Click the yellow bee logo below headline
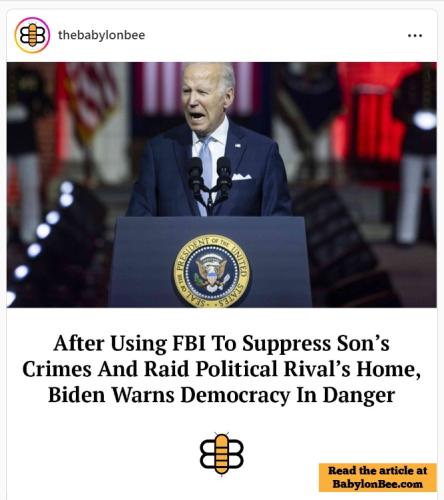 point(222,454)
